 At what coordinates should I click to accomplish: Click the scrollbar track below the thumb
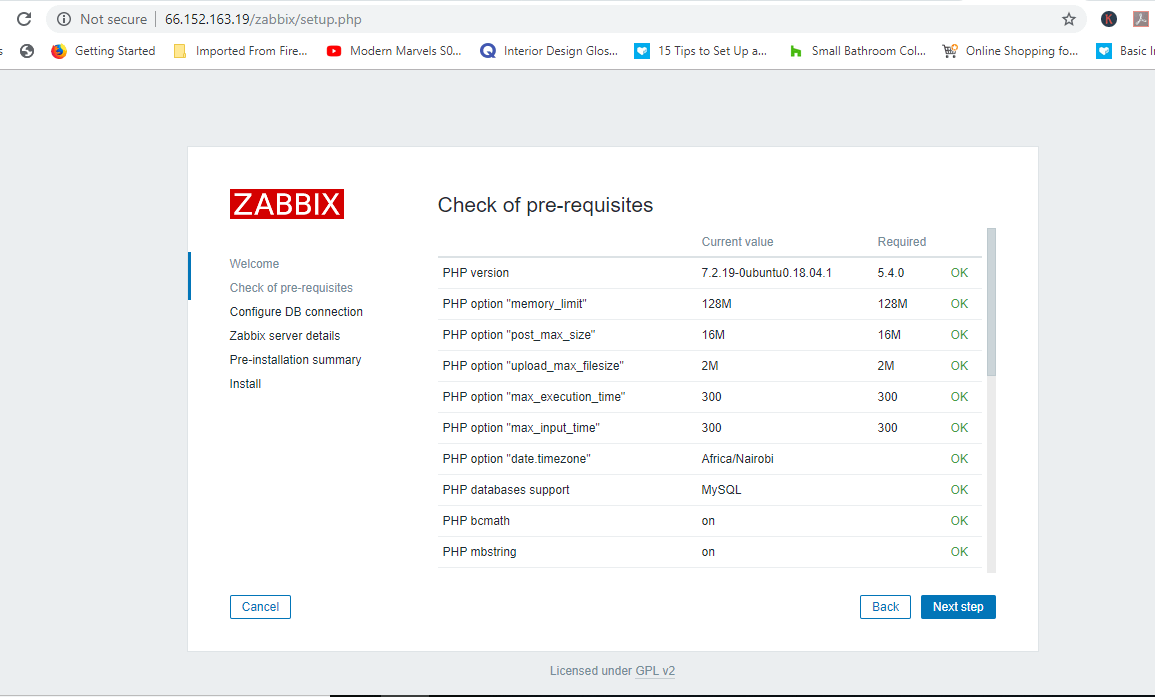pyautogui.click(x=991, y=474)
